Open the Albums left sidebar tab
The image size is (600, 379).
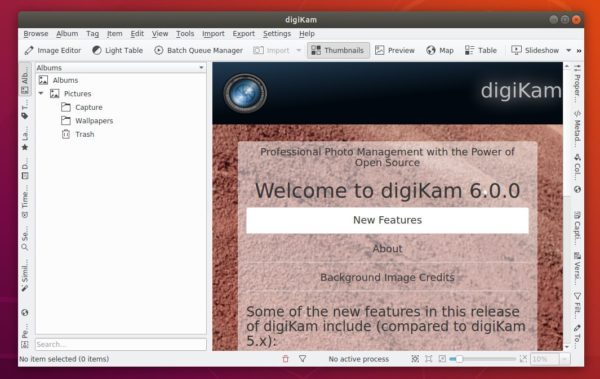pos(25,80)
